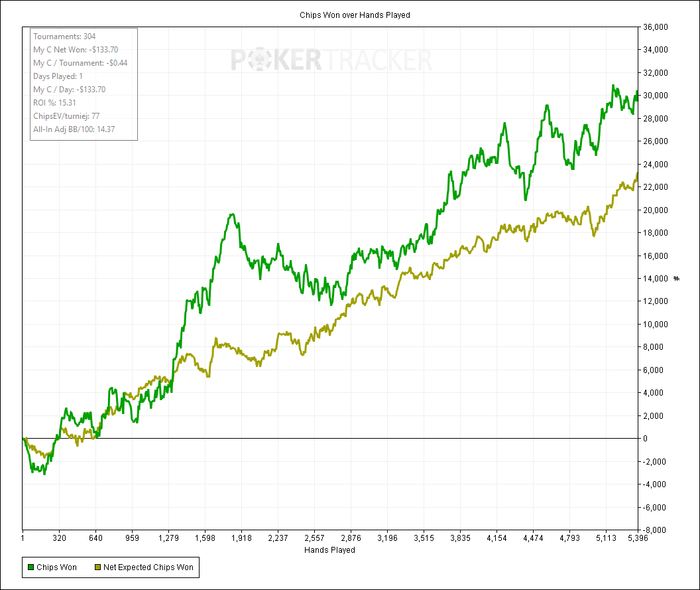Click the 14,000 y-axis label

click(655, 279)
